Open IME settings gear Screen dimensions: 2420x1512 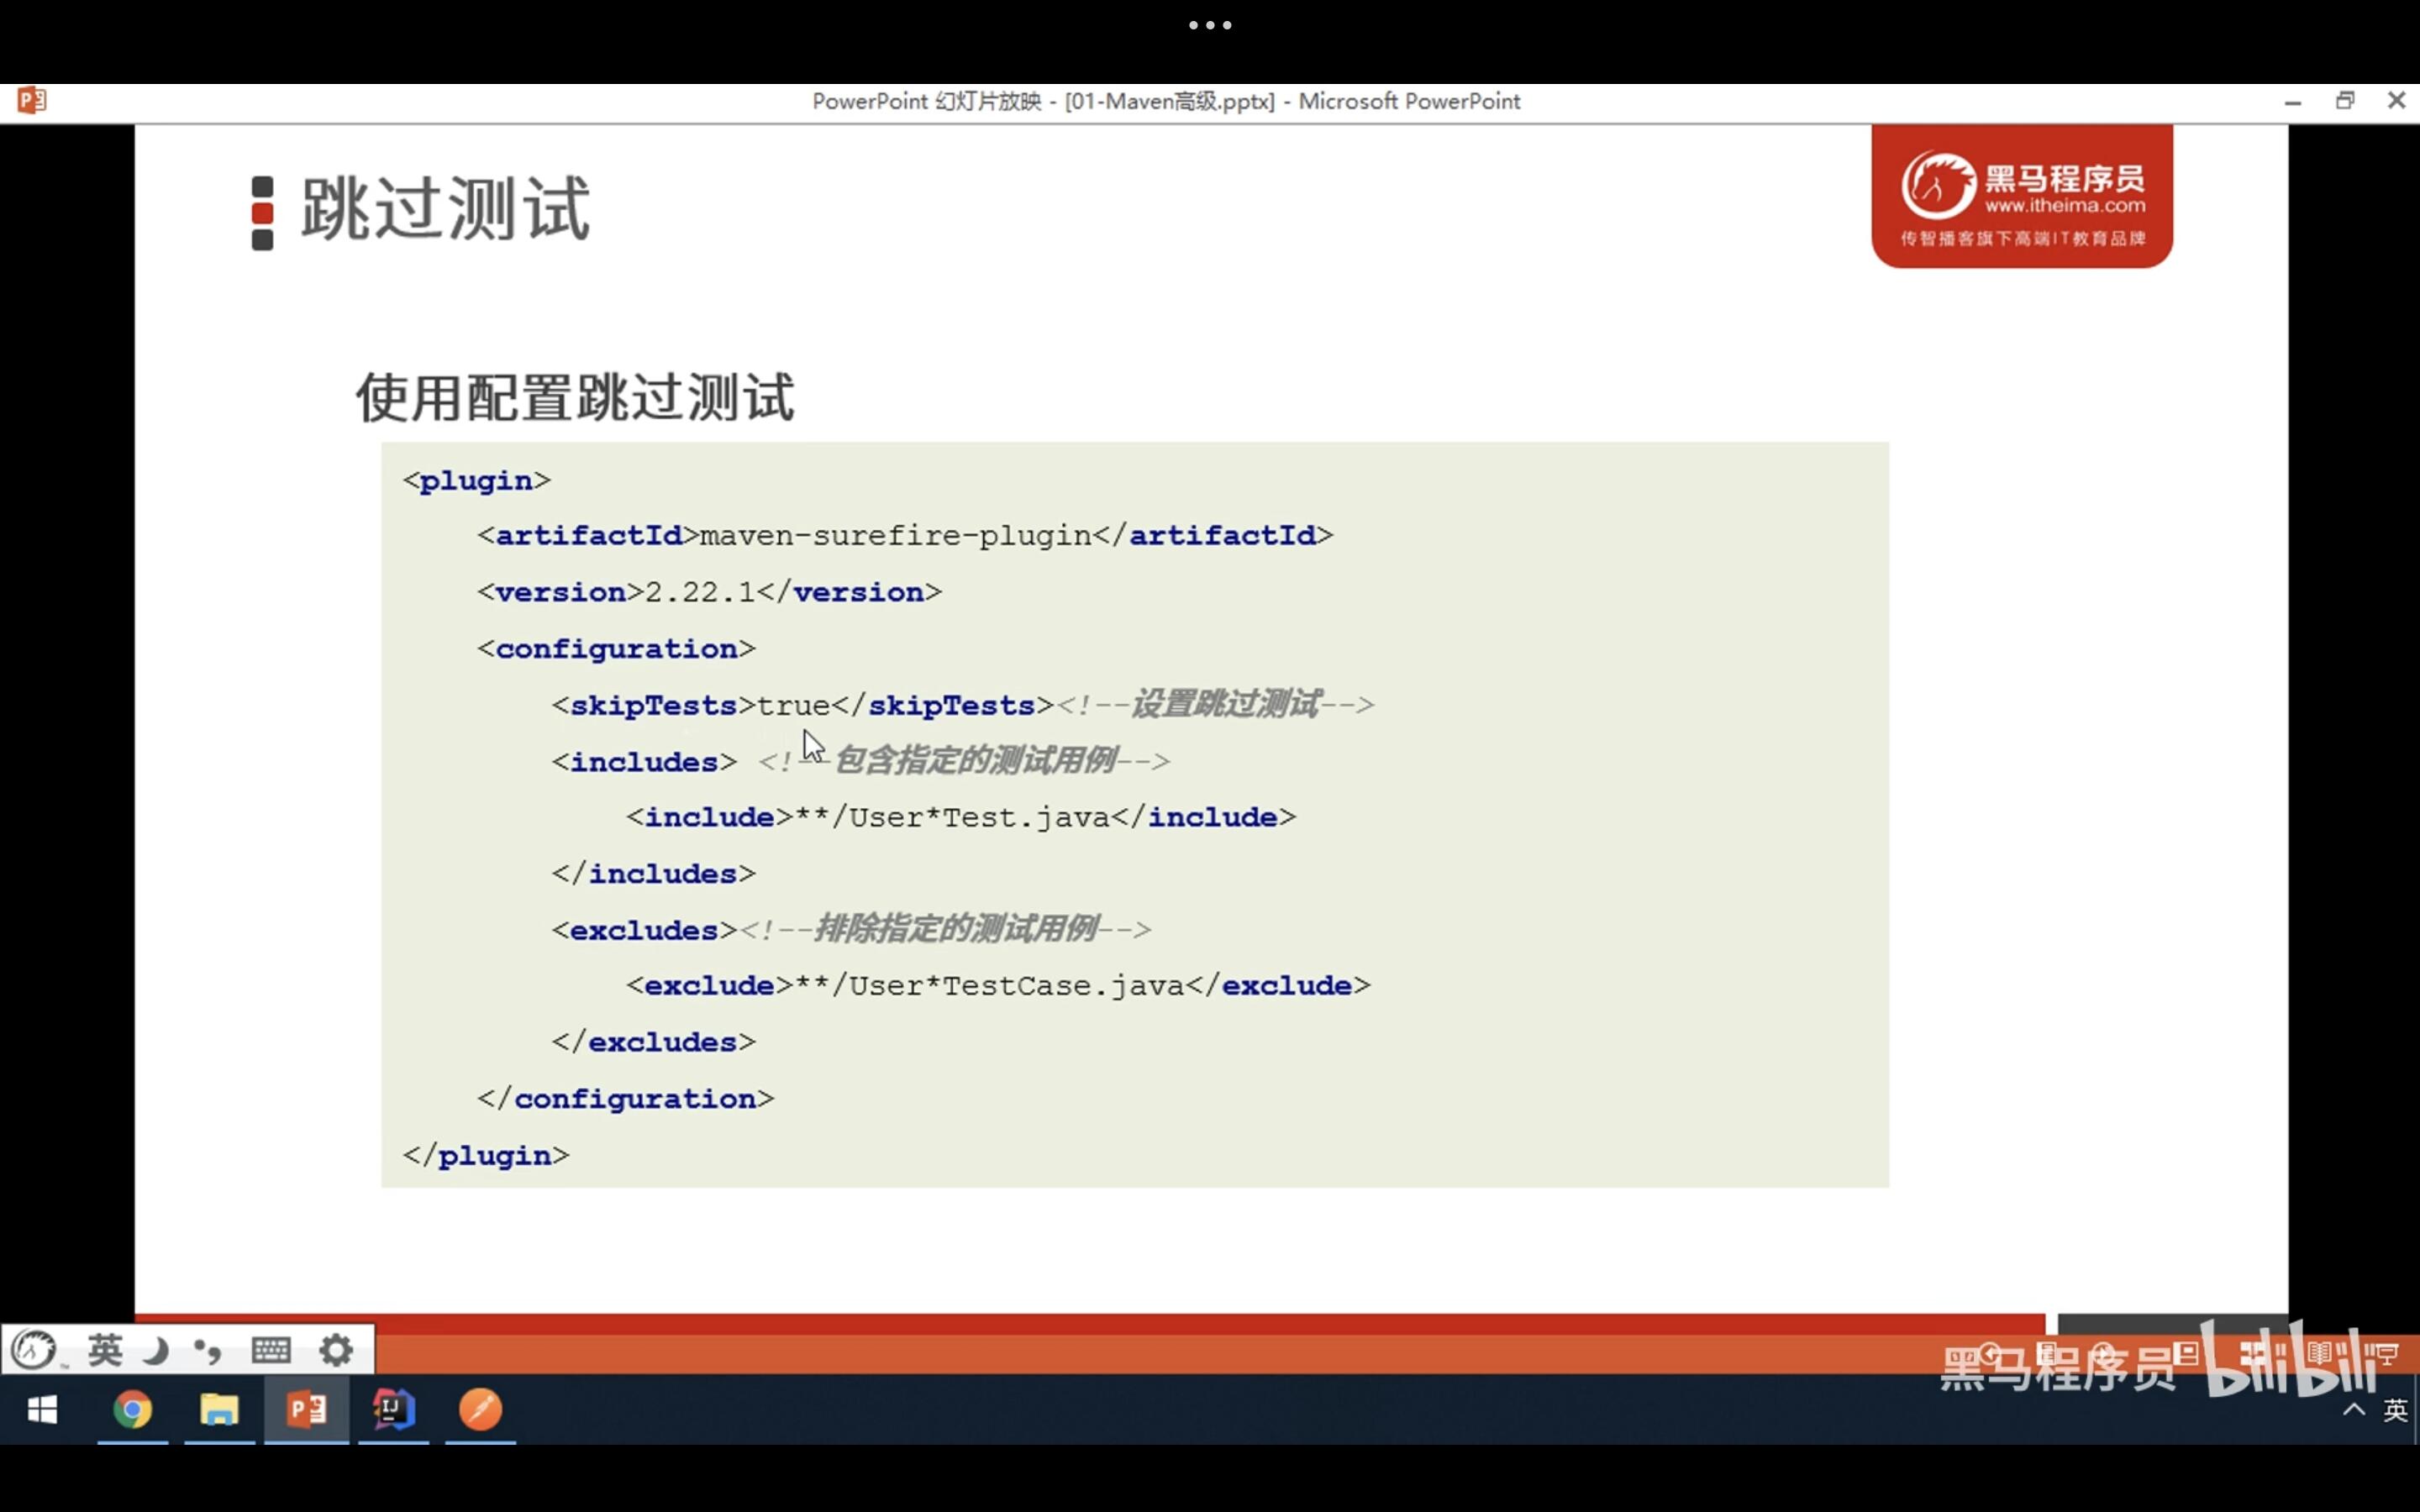336,1351
